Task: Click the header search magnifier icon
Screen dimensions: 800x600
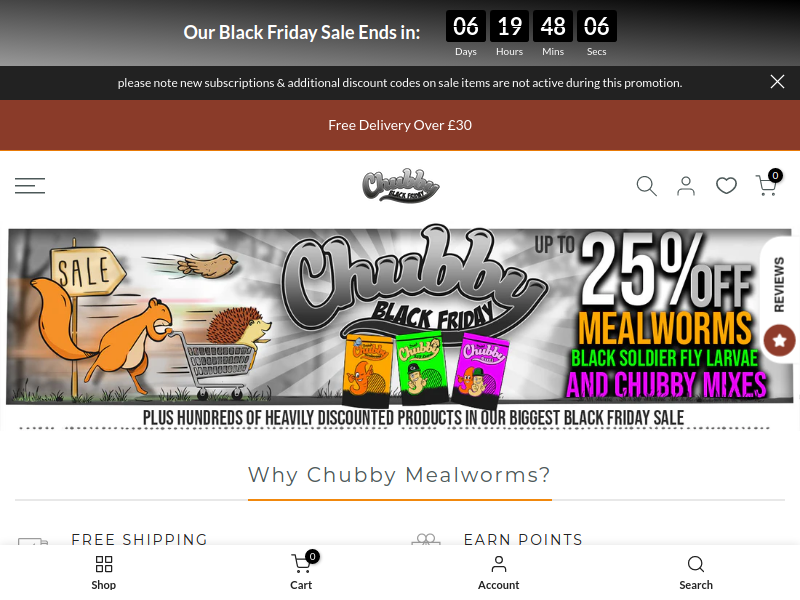Action: click(646, 186)
